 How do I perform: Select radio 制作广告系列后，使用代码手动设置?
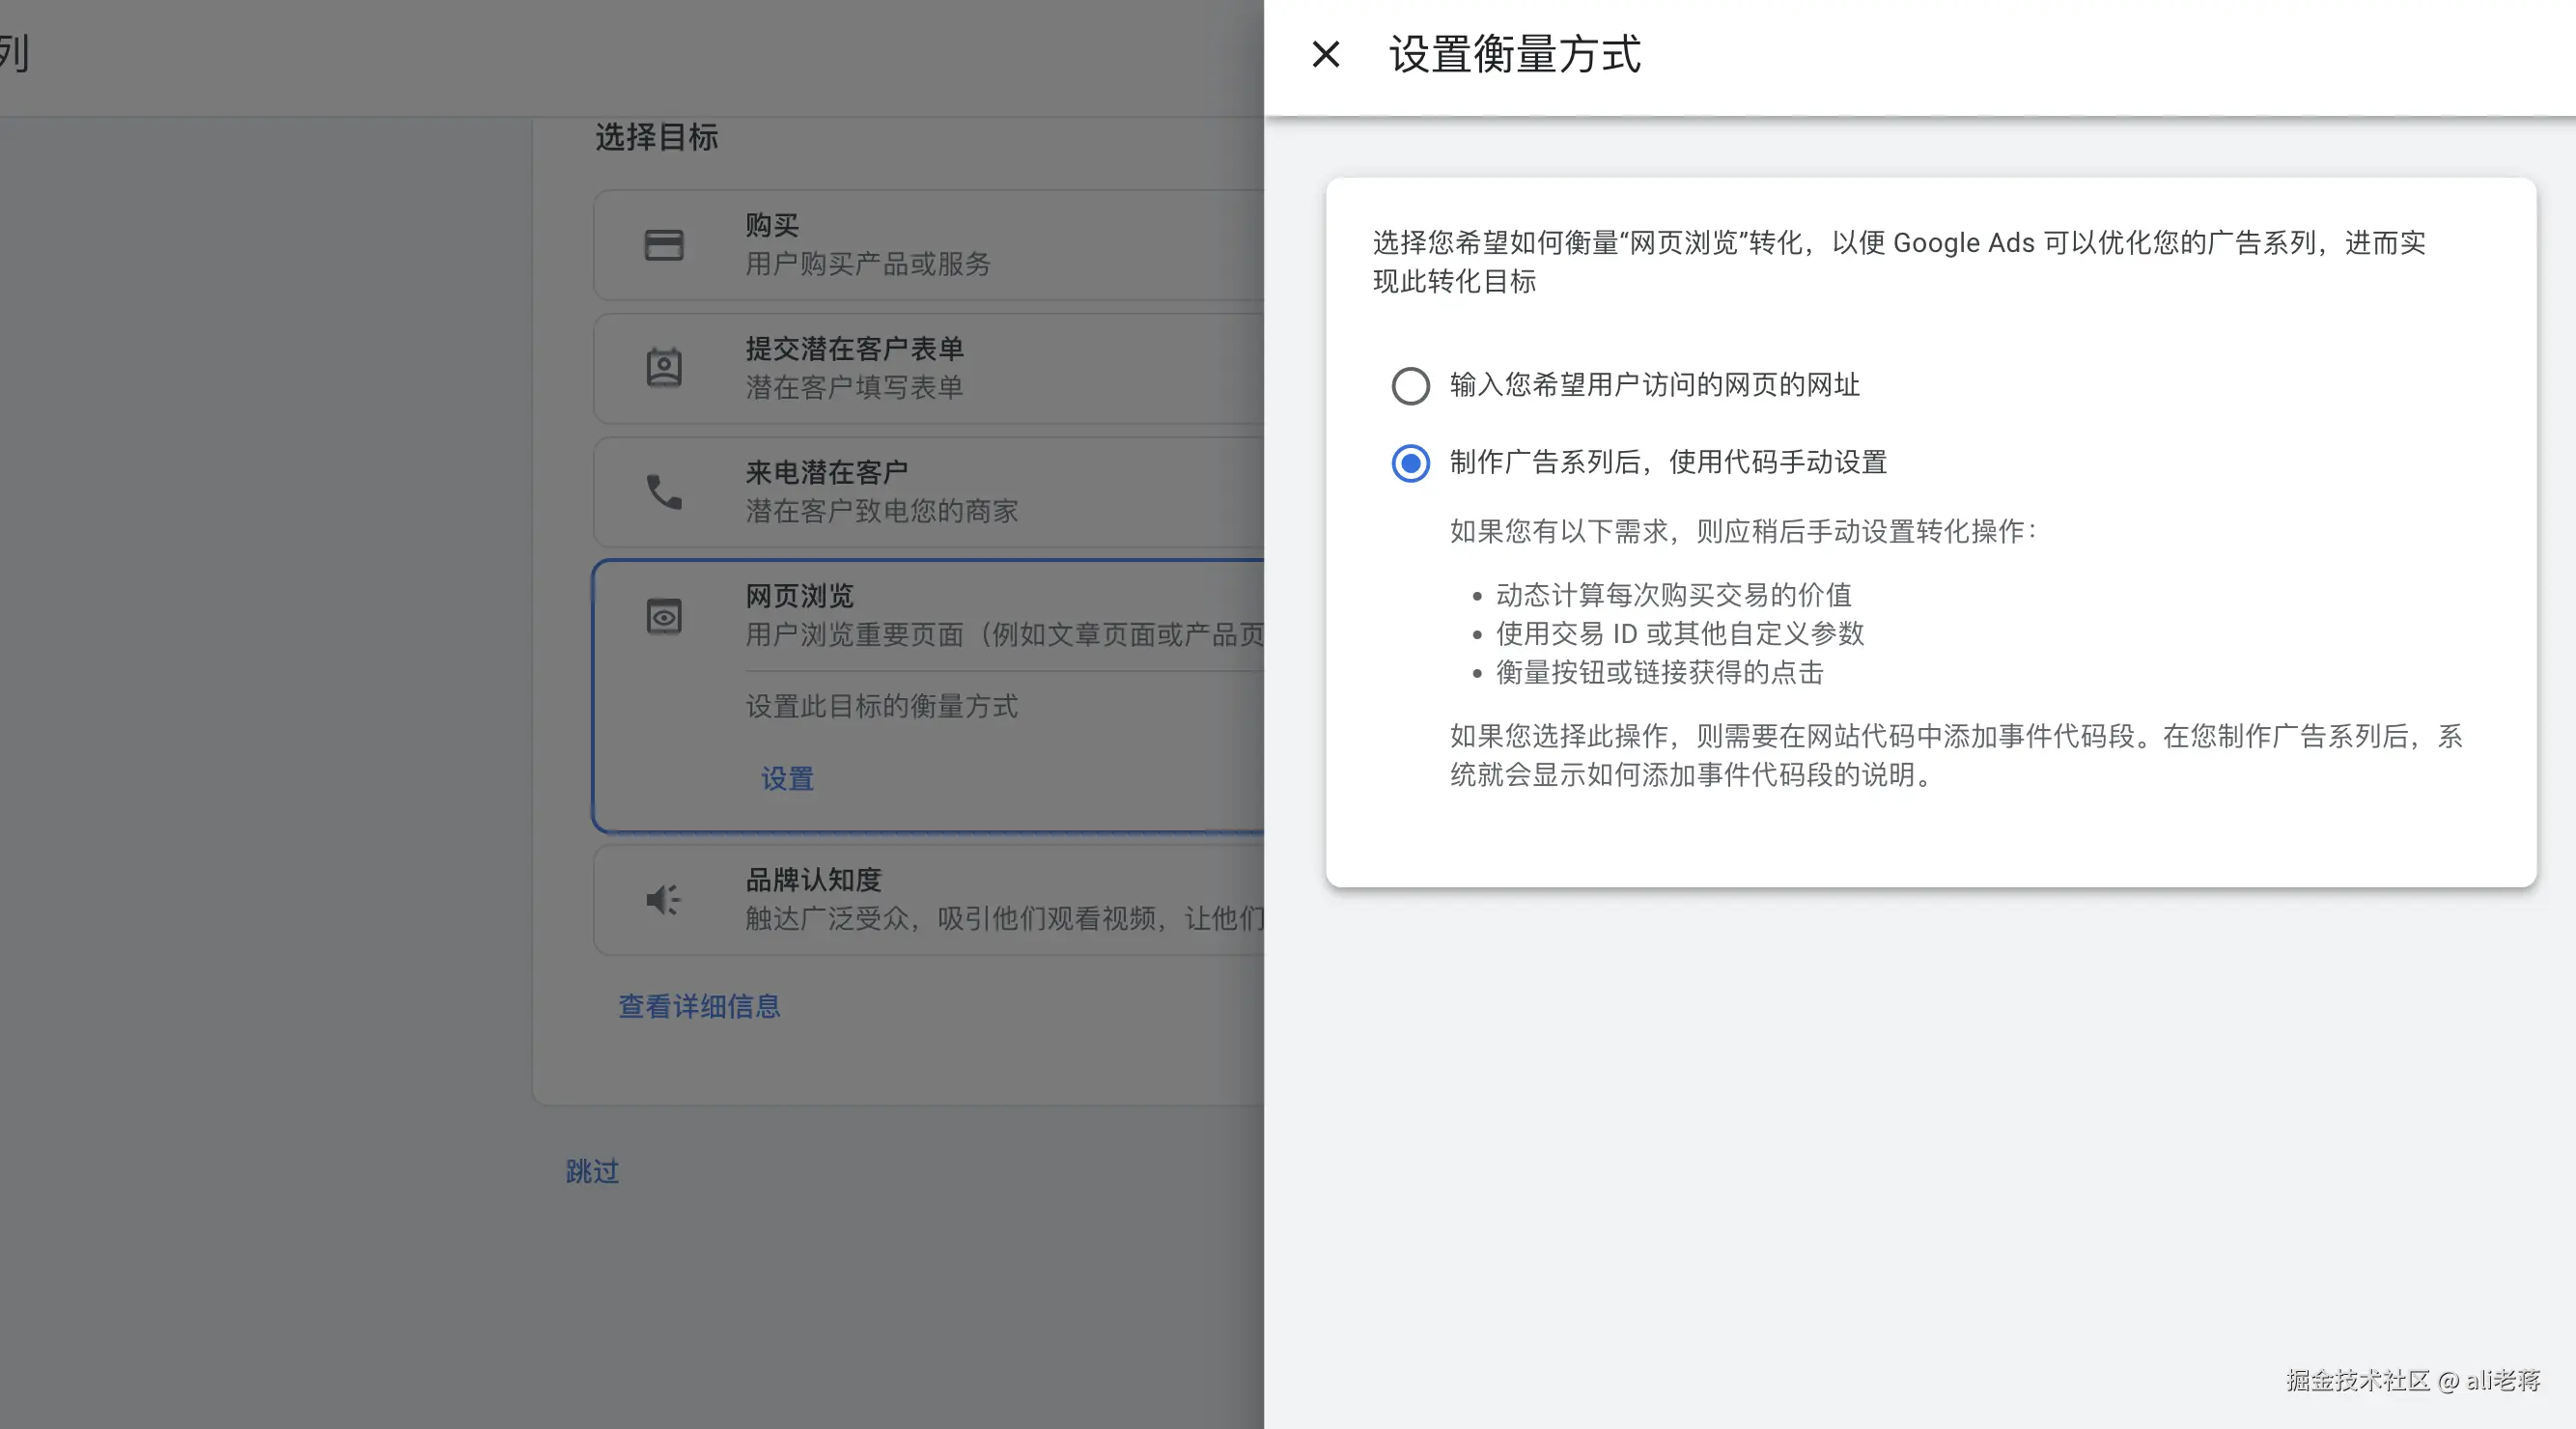1410,463
